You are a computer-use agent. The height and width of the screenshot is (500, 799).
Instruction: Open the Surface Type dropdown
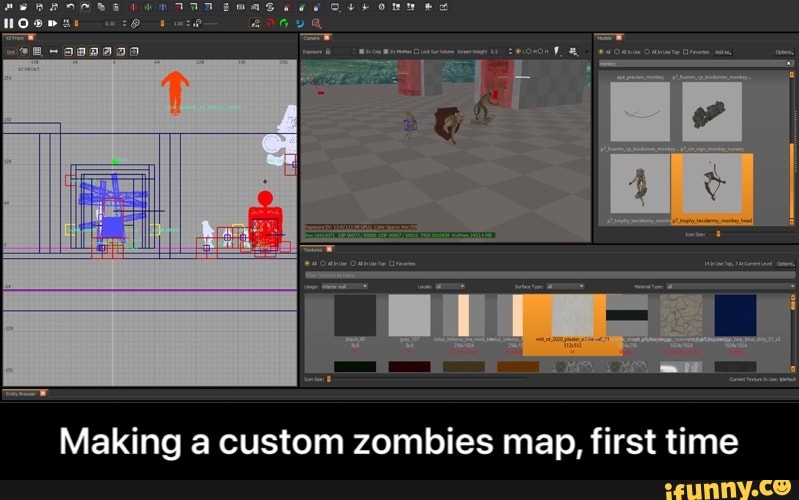point(565,286)
